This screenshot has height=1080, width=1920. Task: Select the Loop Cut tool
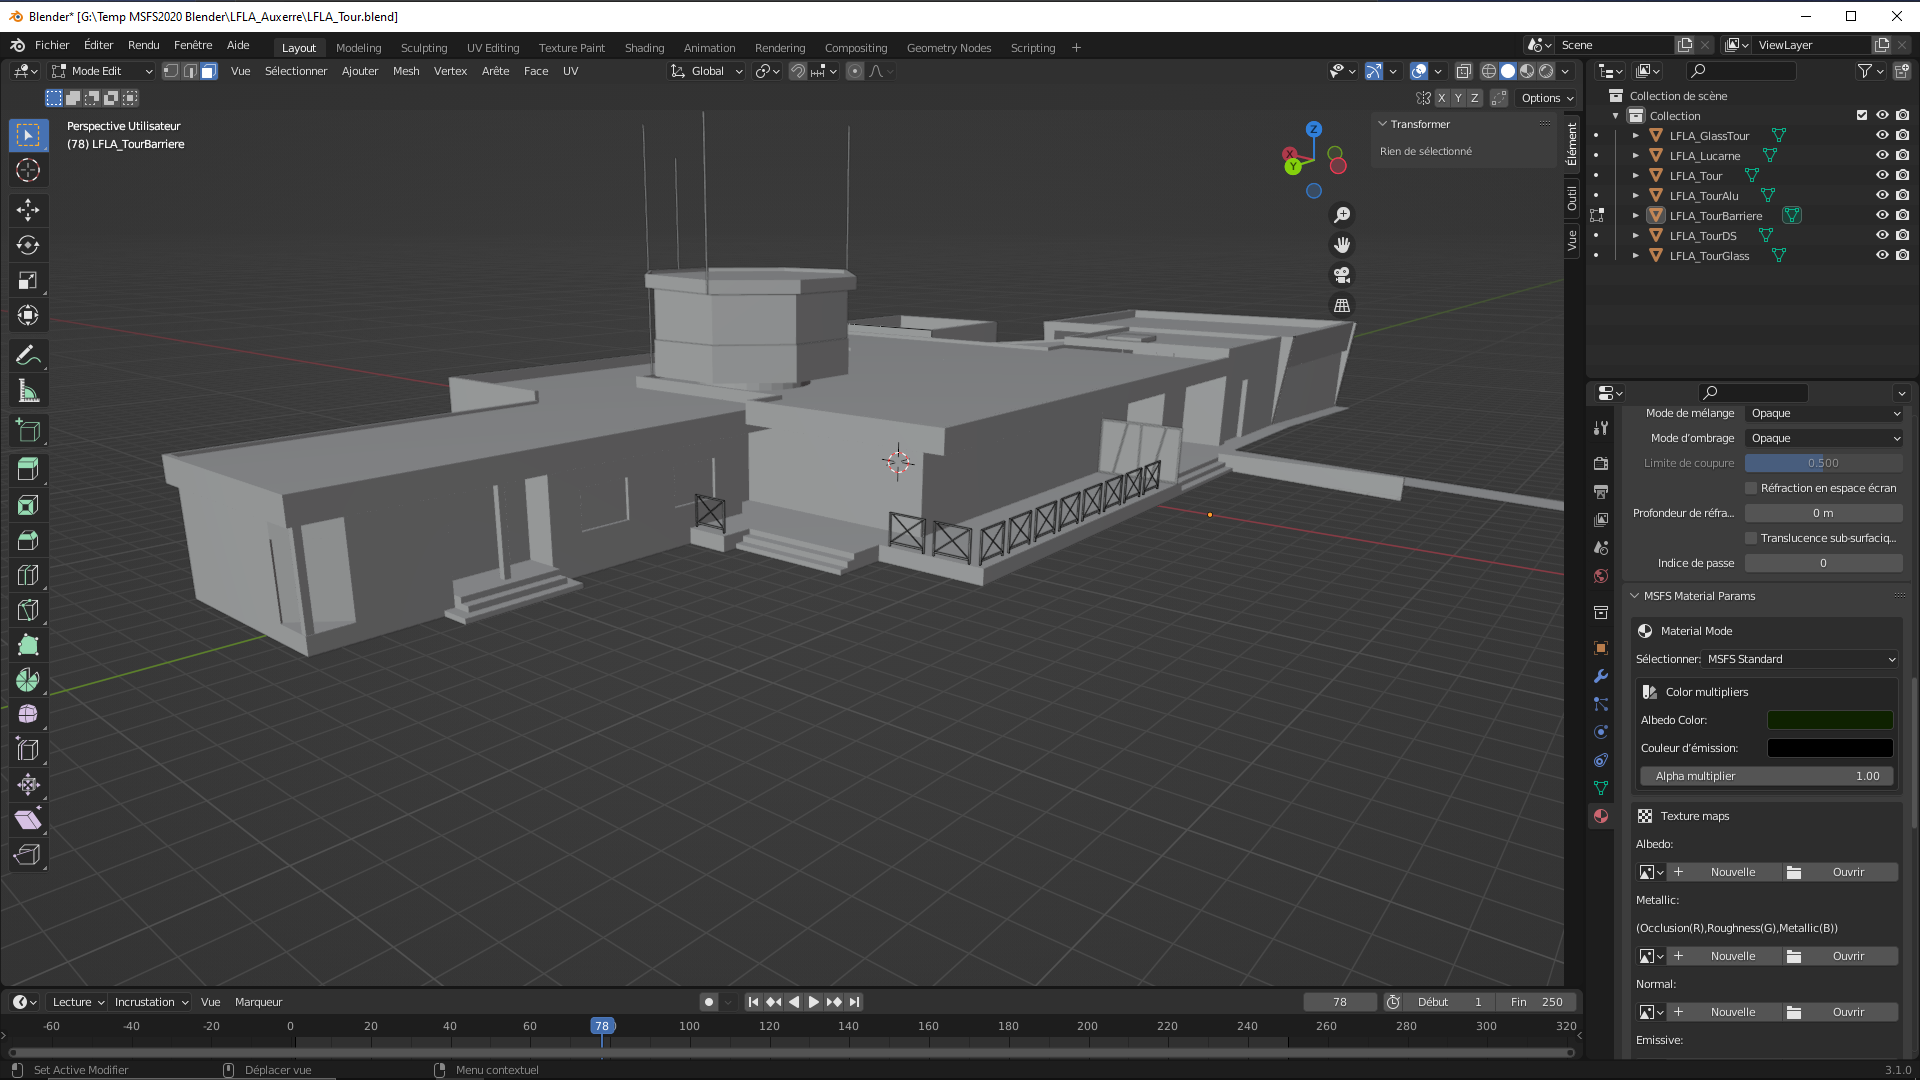(x=28, y=575)
